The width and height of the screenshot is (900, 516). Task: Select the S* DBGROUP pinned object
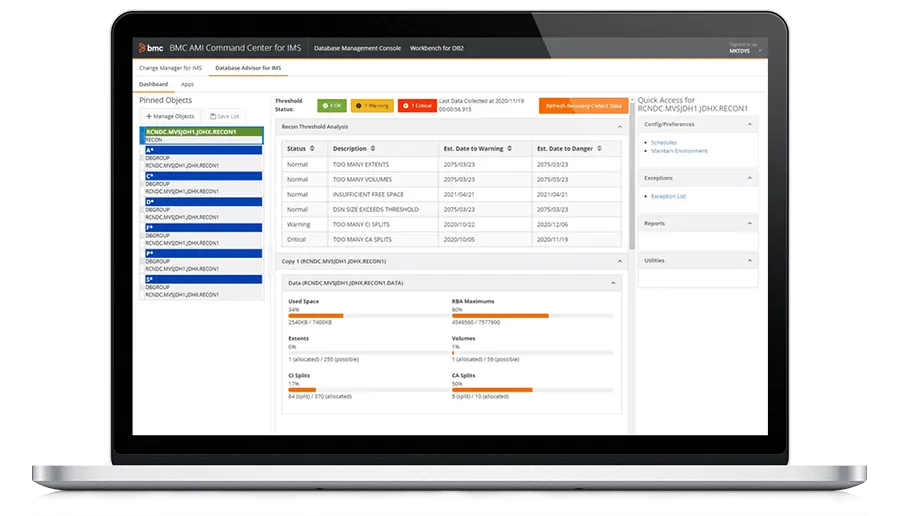(x=201, y=287)
